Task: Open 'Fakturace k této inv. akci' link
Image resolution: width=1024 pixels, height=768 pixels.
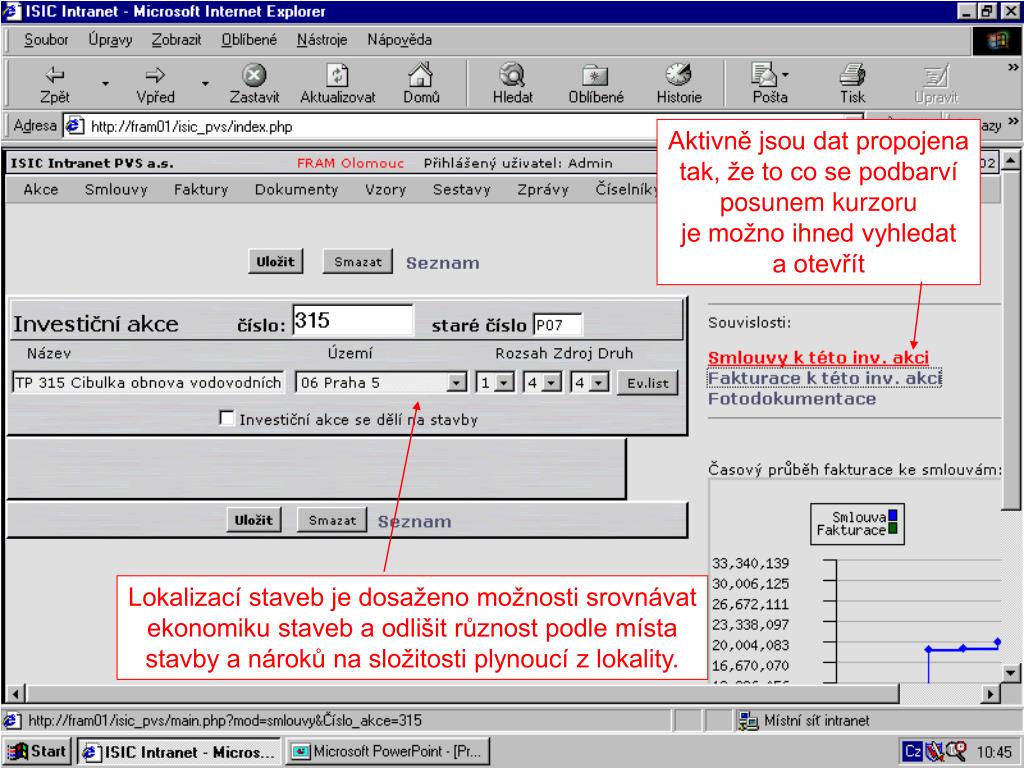Action: [824, 378]
